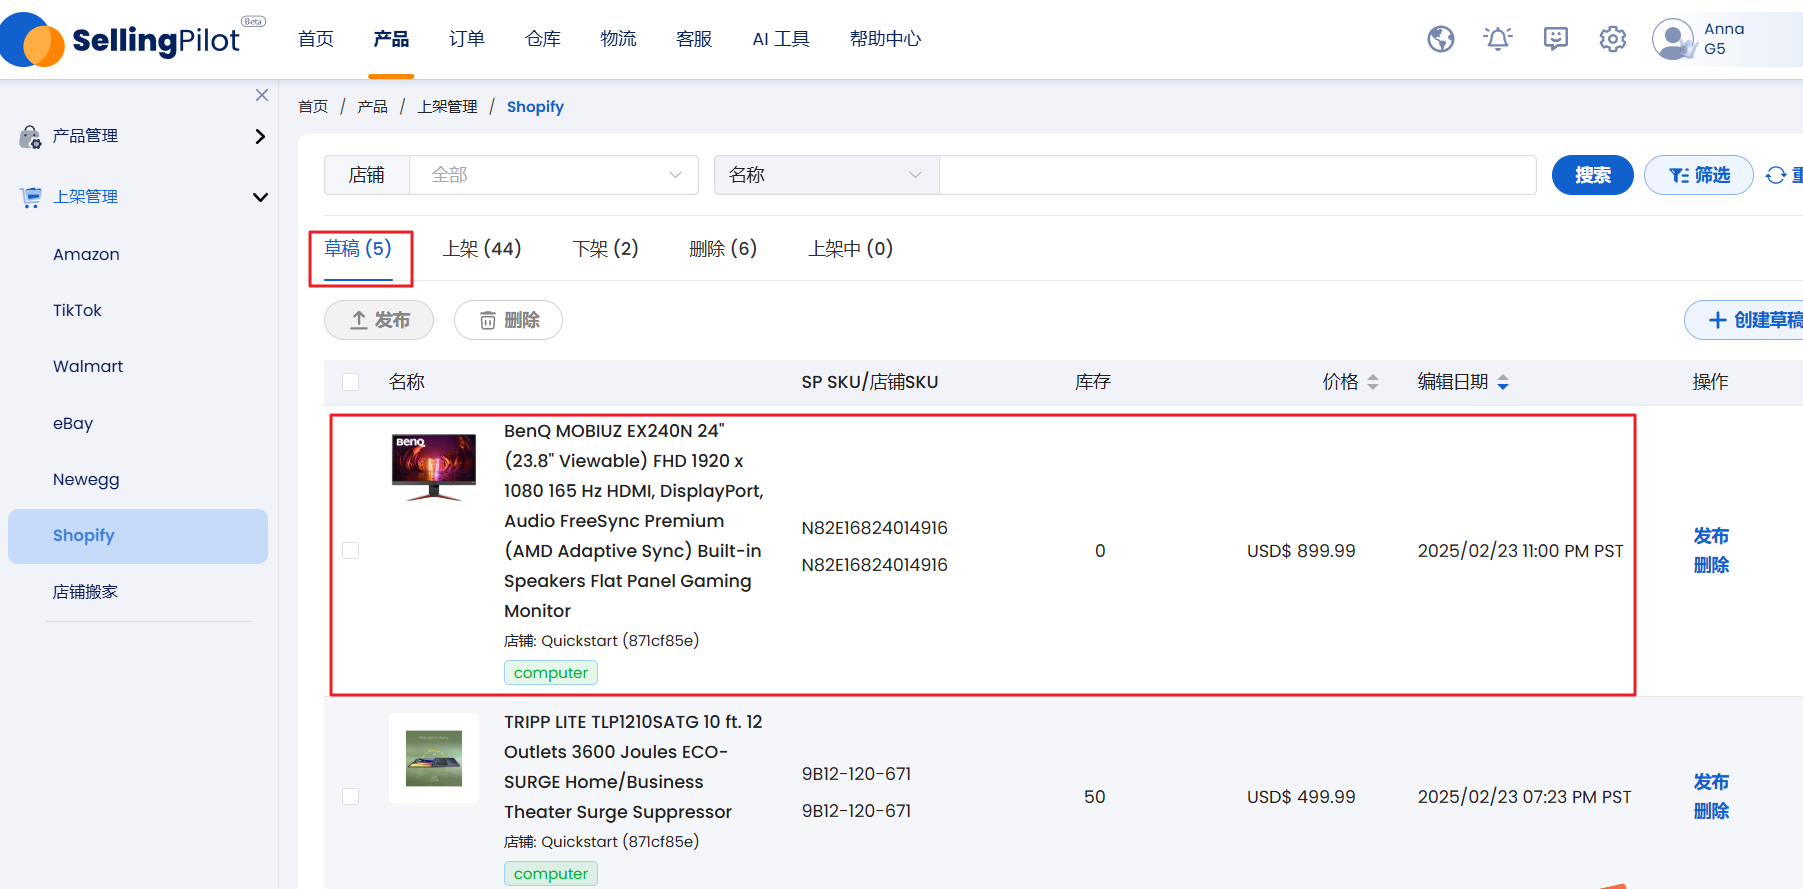
Task: Click 删除 link for BenQ row
Action: [1711, 565]
